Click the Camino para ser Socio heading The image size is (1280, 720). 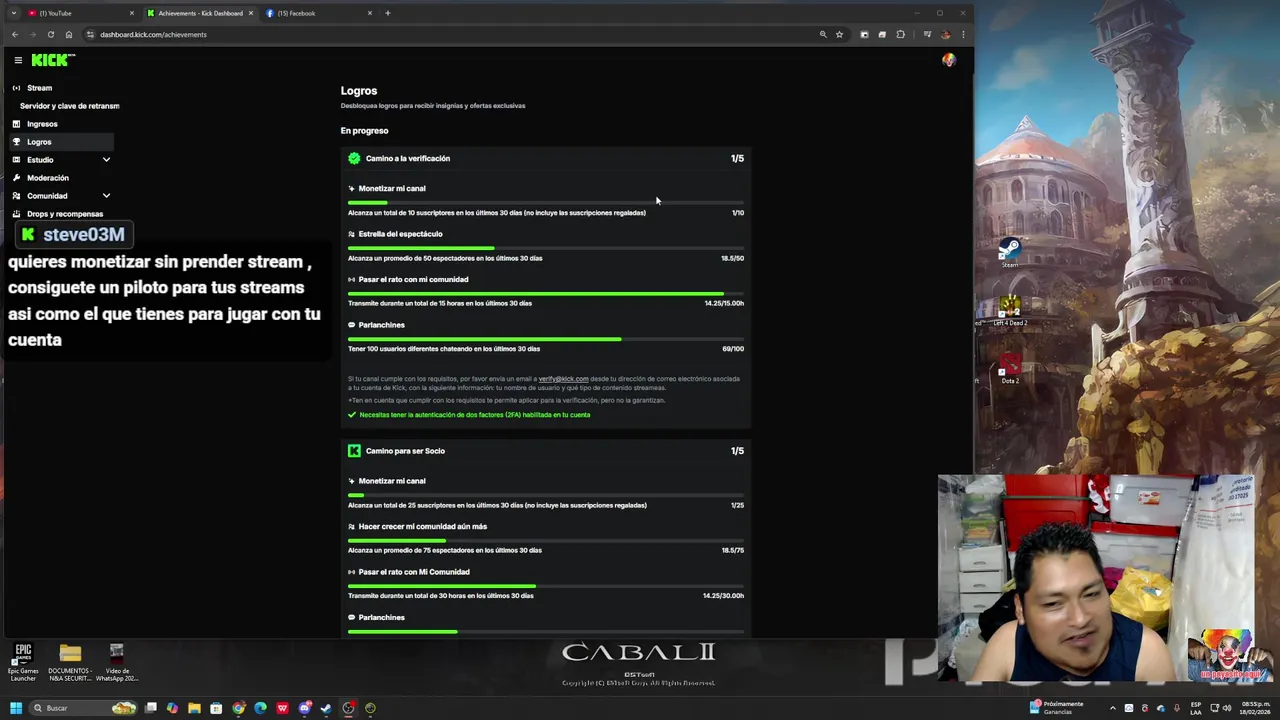(x=405, y=451)
